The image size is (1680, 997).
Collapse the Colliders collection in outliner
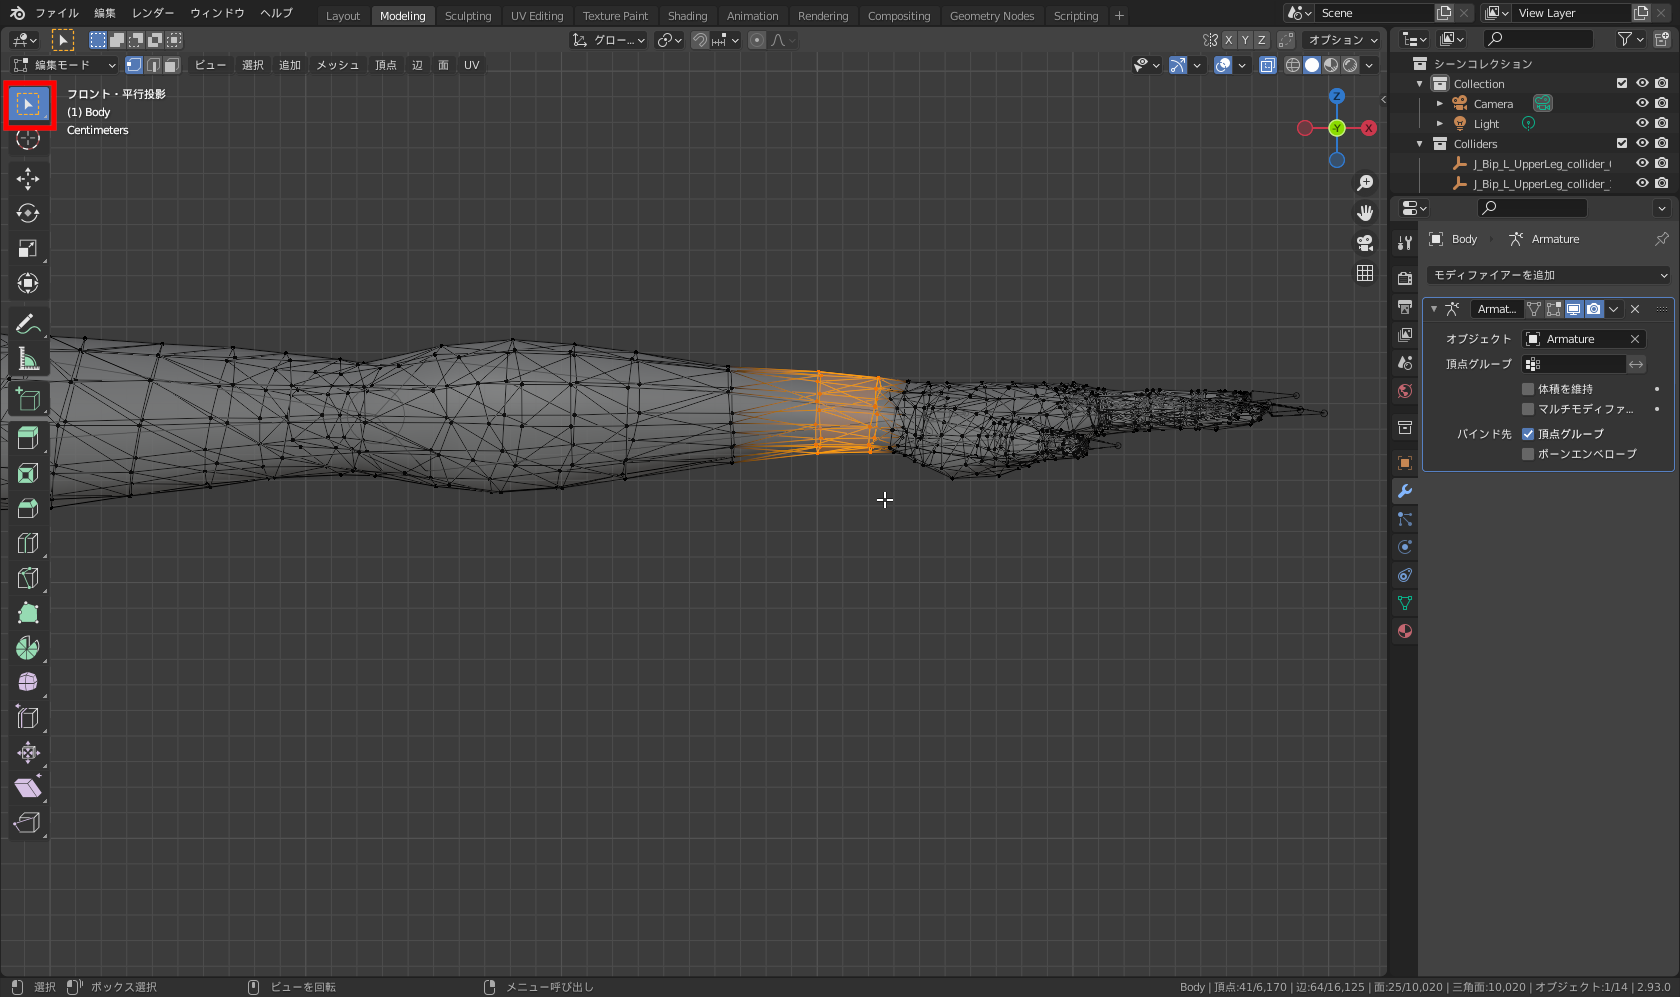tap(1420, 144)
